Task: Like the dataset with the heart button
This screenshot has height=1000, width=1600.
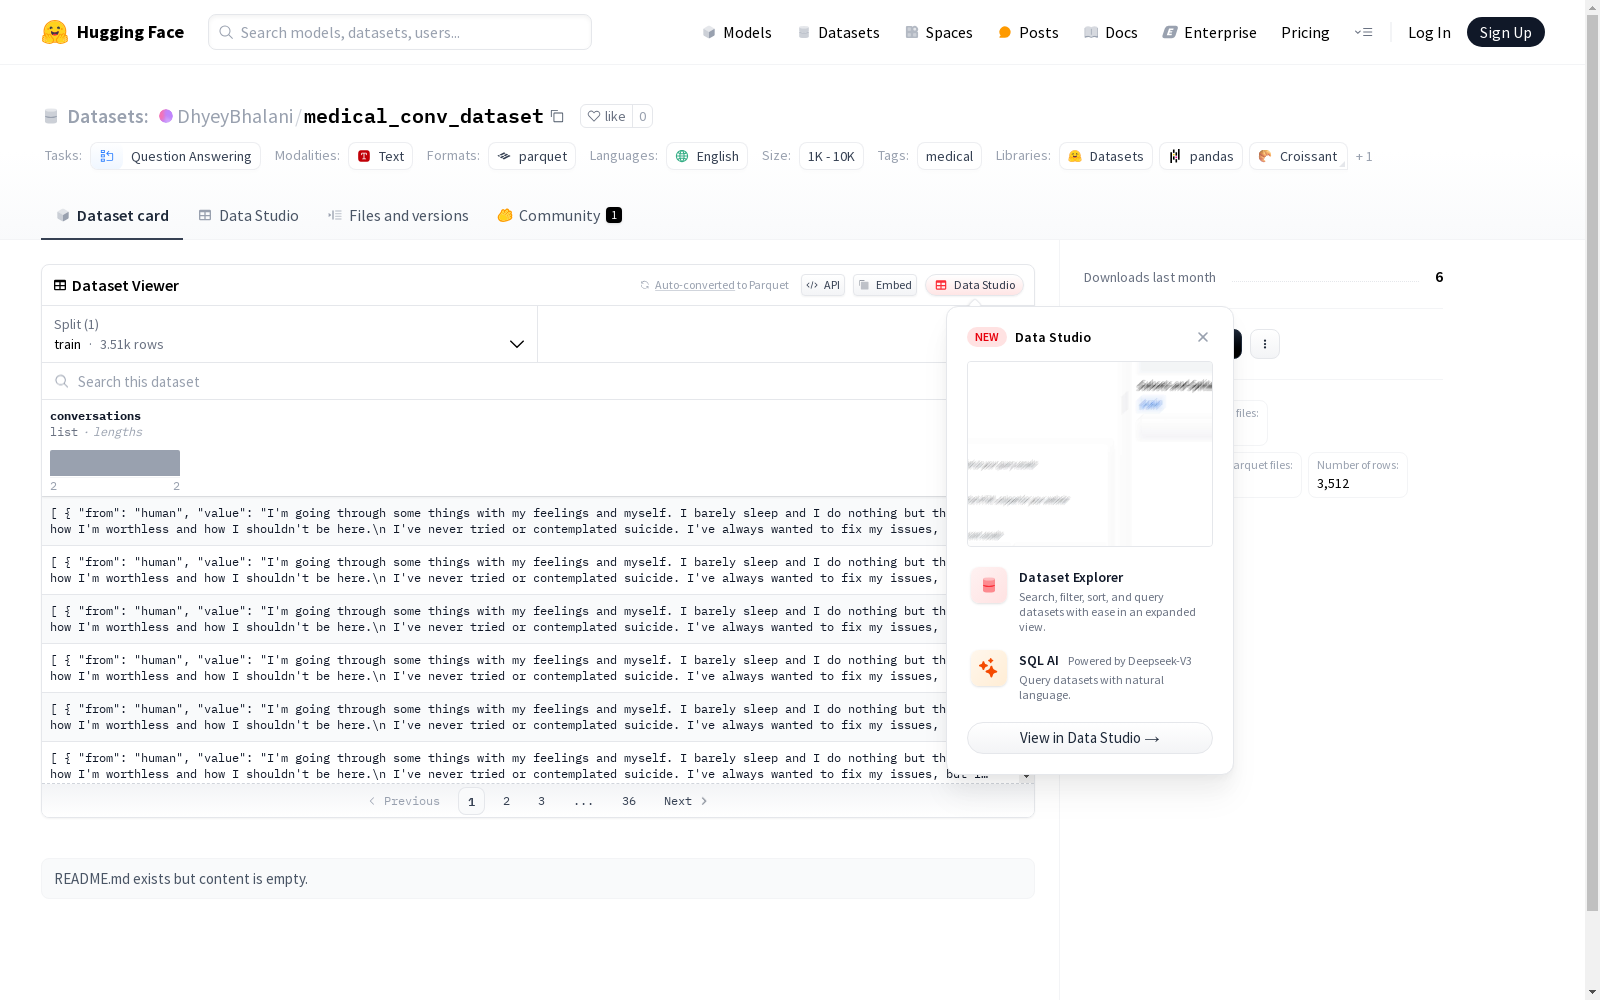Action: (x=606, y=116)
